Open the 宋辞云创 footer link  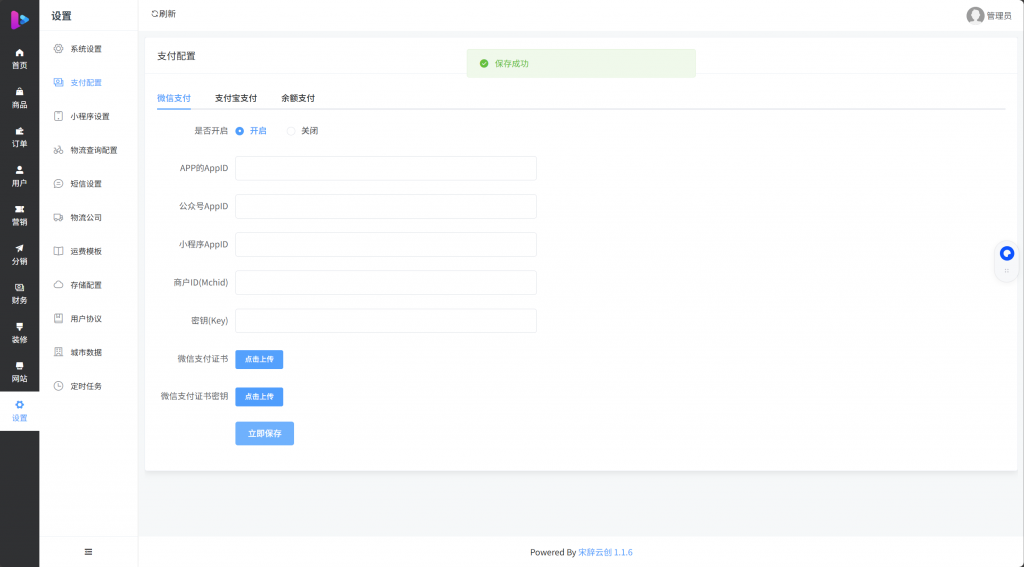click(595, 552)
